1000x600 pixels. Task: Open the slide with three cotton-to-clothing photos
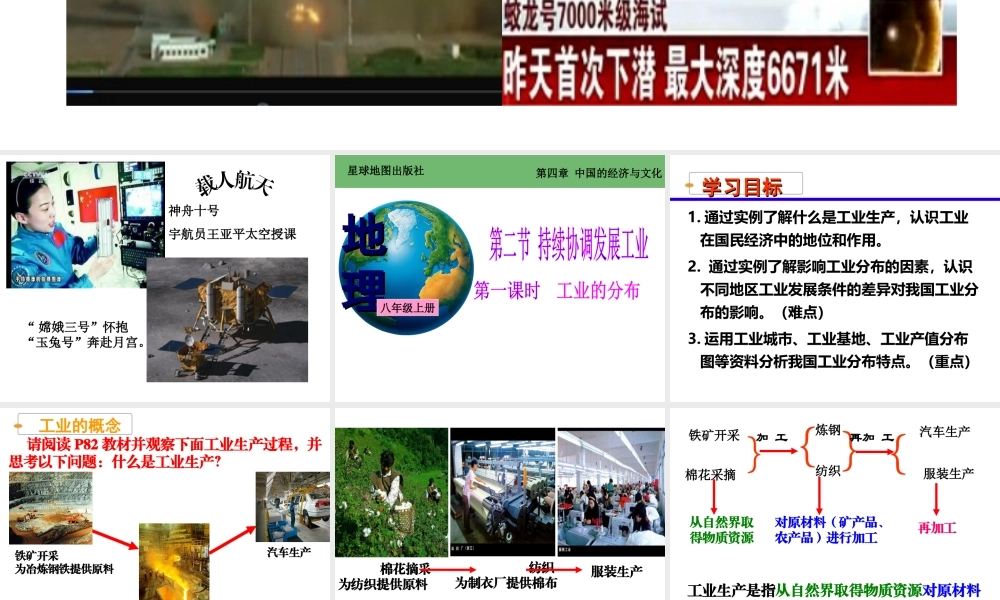pyautogui.click(x=499, y=504)
